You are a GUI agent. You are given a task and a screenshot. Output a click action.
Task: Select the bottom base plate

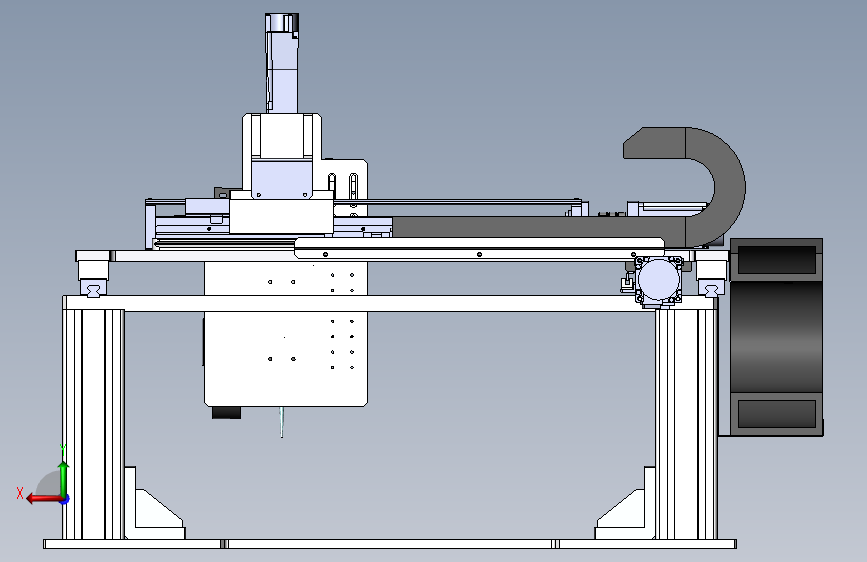click(x=390, y=544)
